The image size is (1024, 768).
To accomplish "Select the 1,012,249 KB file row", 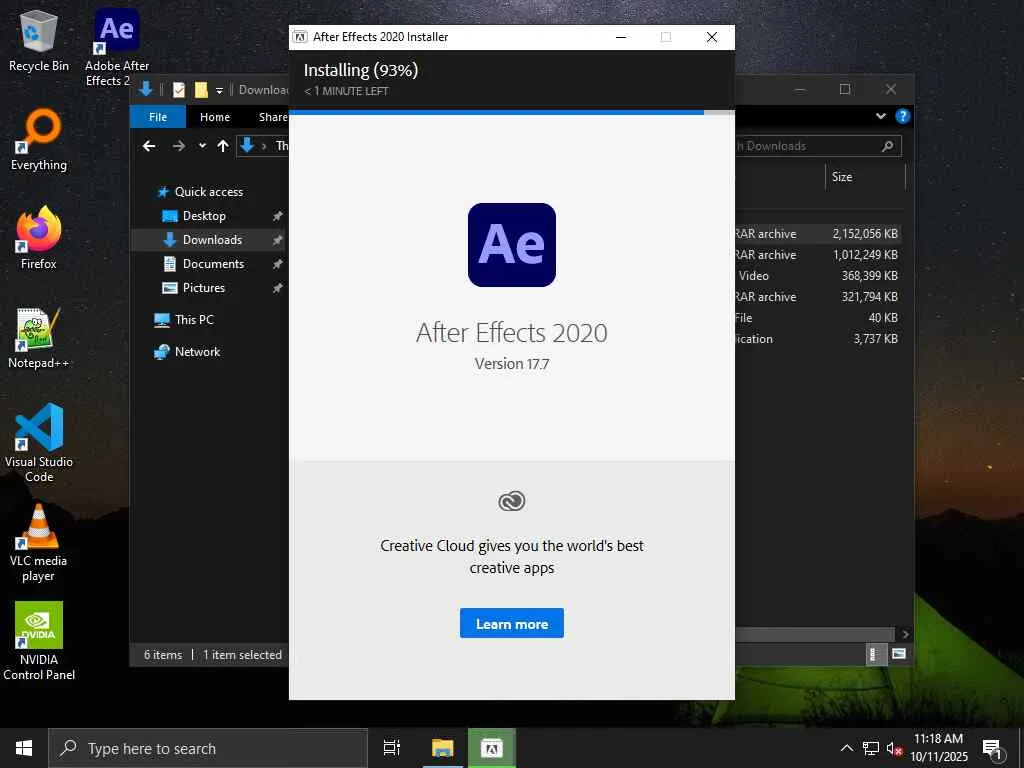I will pos(816,255).
